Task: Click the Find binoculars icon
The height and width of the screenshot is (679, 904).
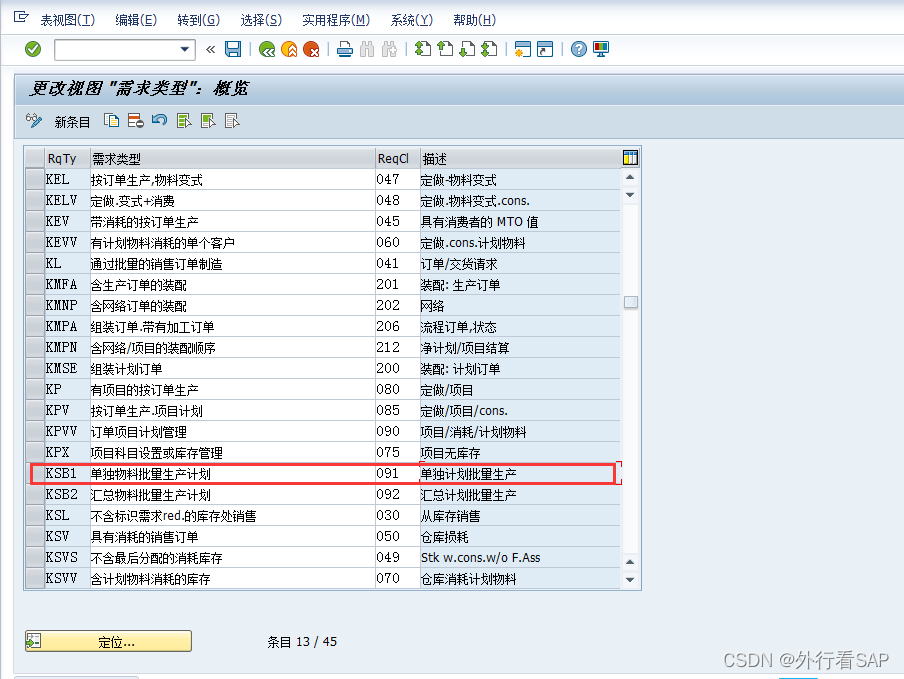Action: [x=367, y=50]
